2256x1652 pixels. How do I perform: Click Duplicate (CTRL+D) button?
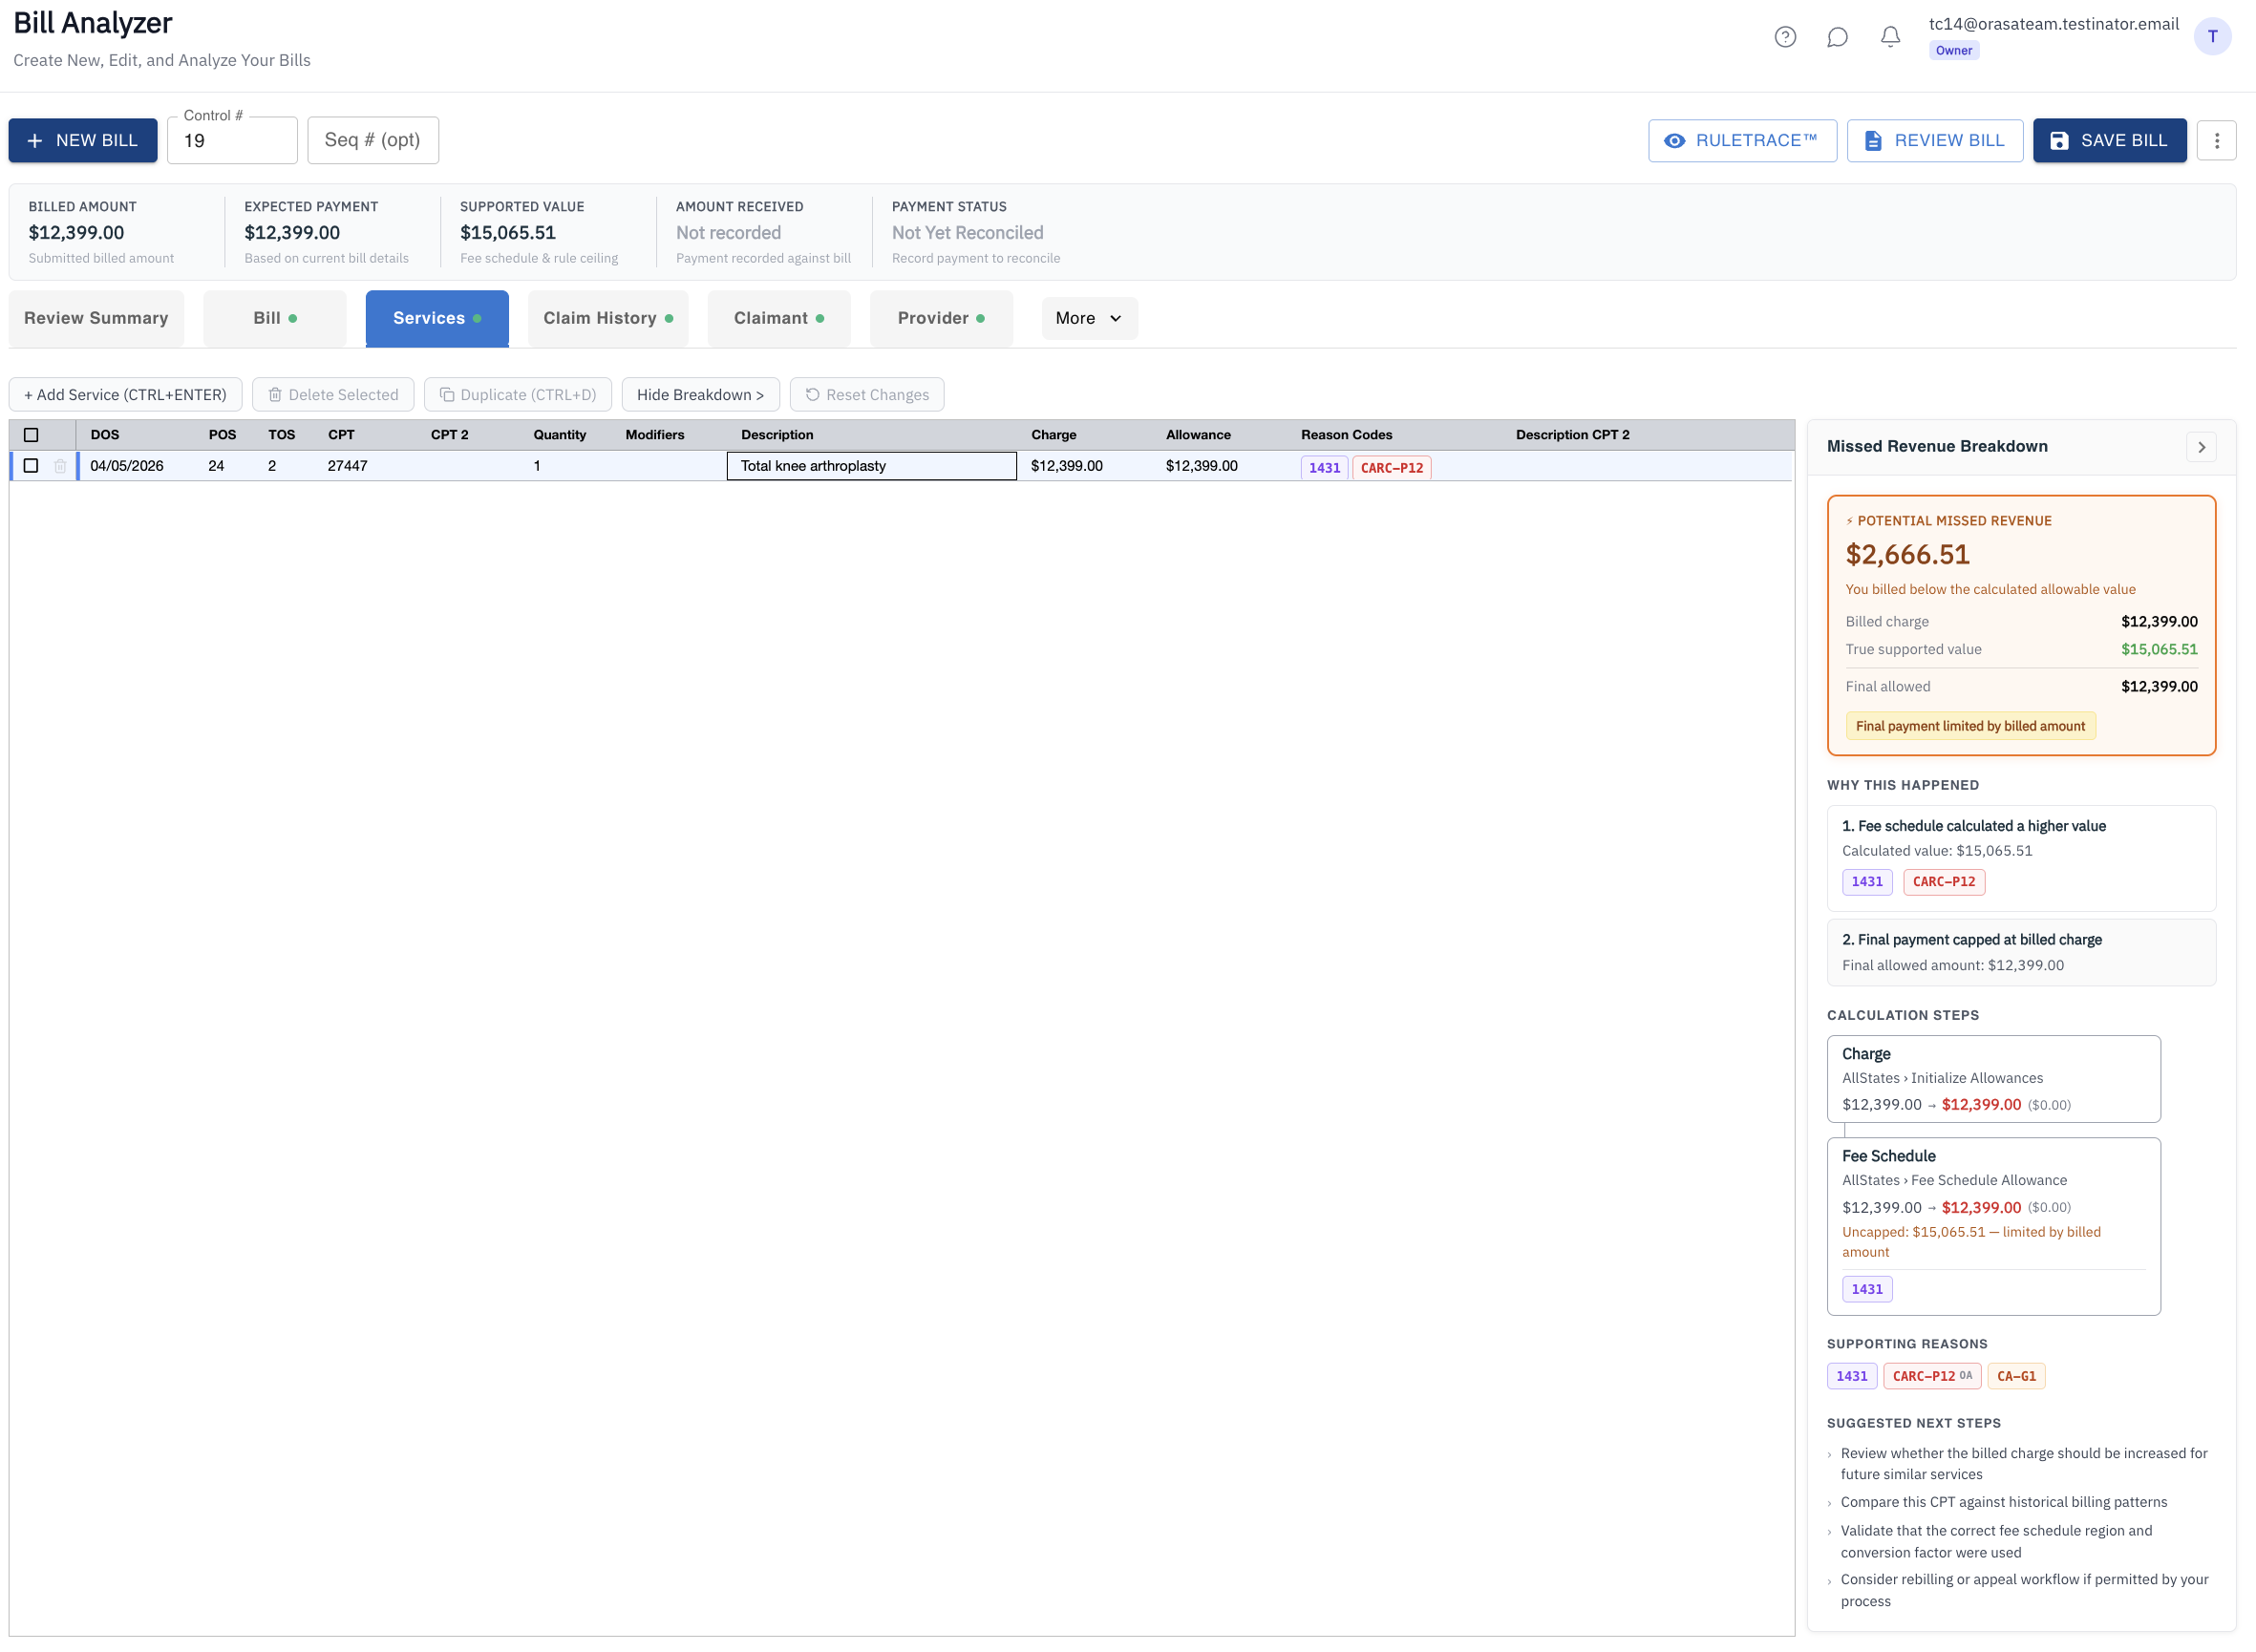[518, 395]
